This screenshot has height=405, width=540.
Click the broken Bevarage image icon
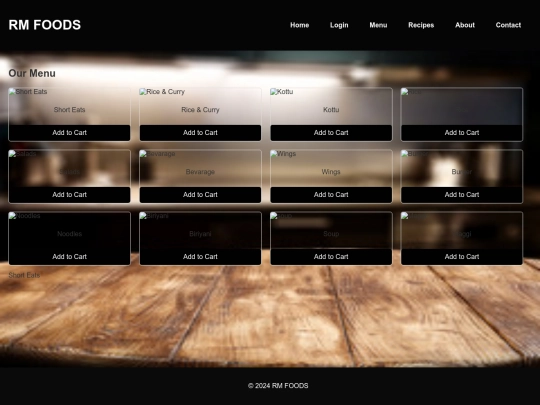coord(143,154)
